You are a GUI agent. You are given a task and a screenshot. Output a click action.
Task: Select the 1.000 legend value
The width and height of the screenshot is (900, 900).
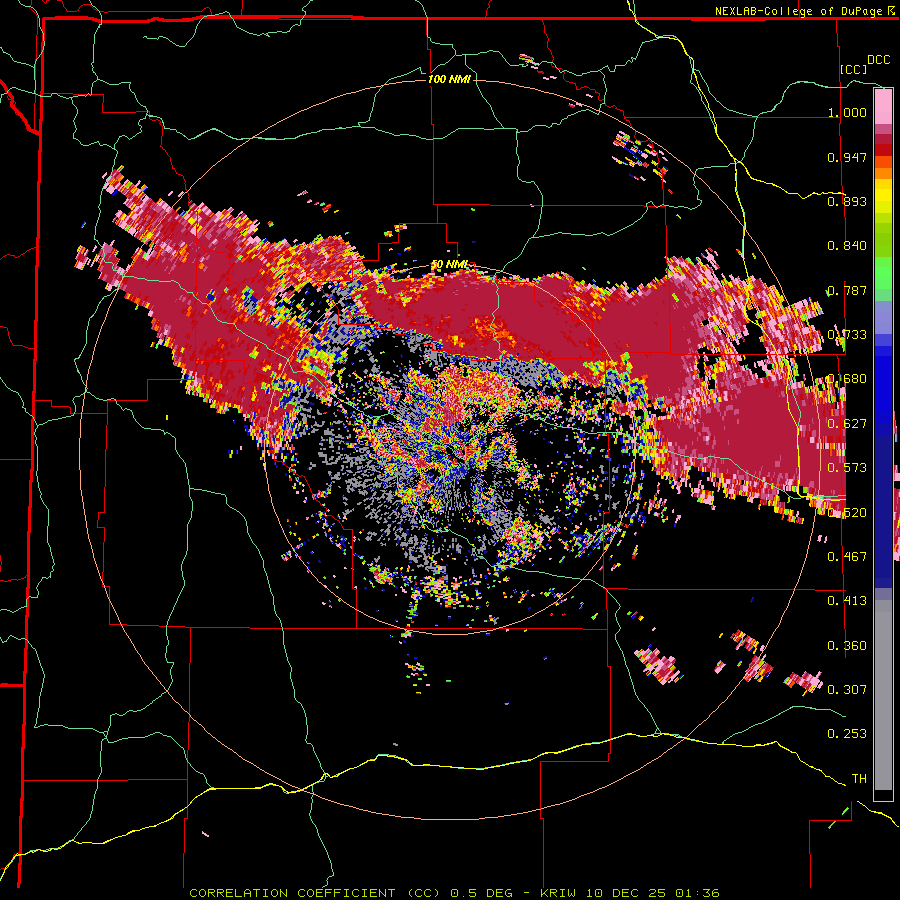coord(847,112)
